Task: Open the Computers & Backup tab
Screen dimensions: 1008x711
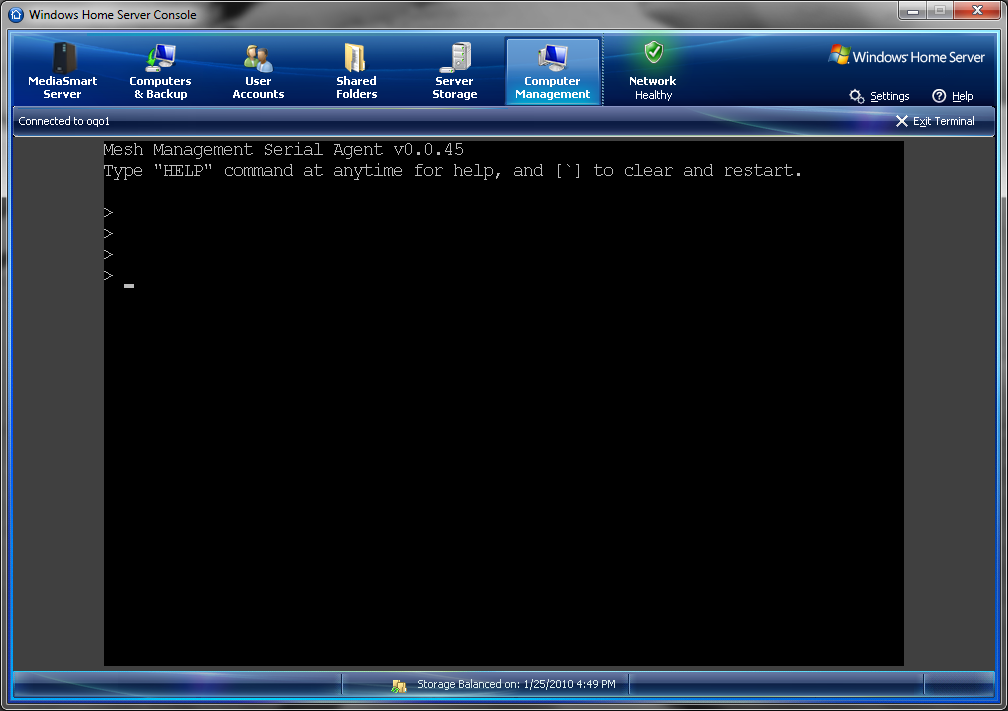Action: (x=160, y=71)
